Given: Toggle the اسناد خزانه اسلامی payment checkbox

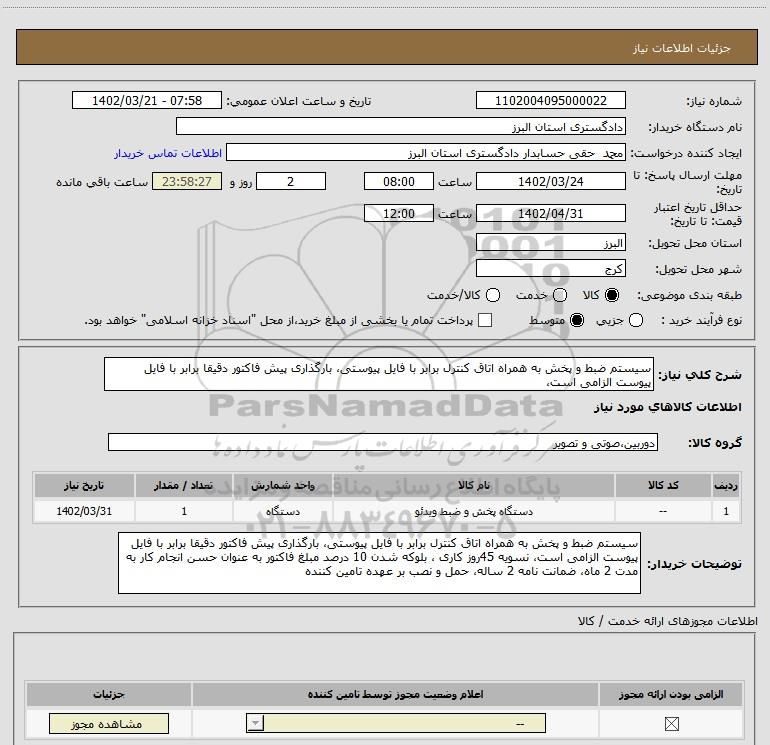Looking at the screenshot, I should [x=485, y=320].
